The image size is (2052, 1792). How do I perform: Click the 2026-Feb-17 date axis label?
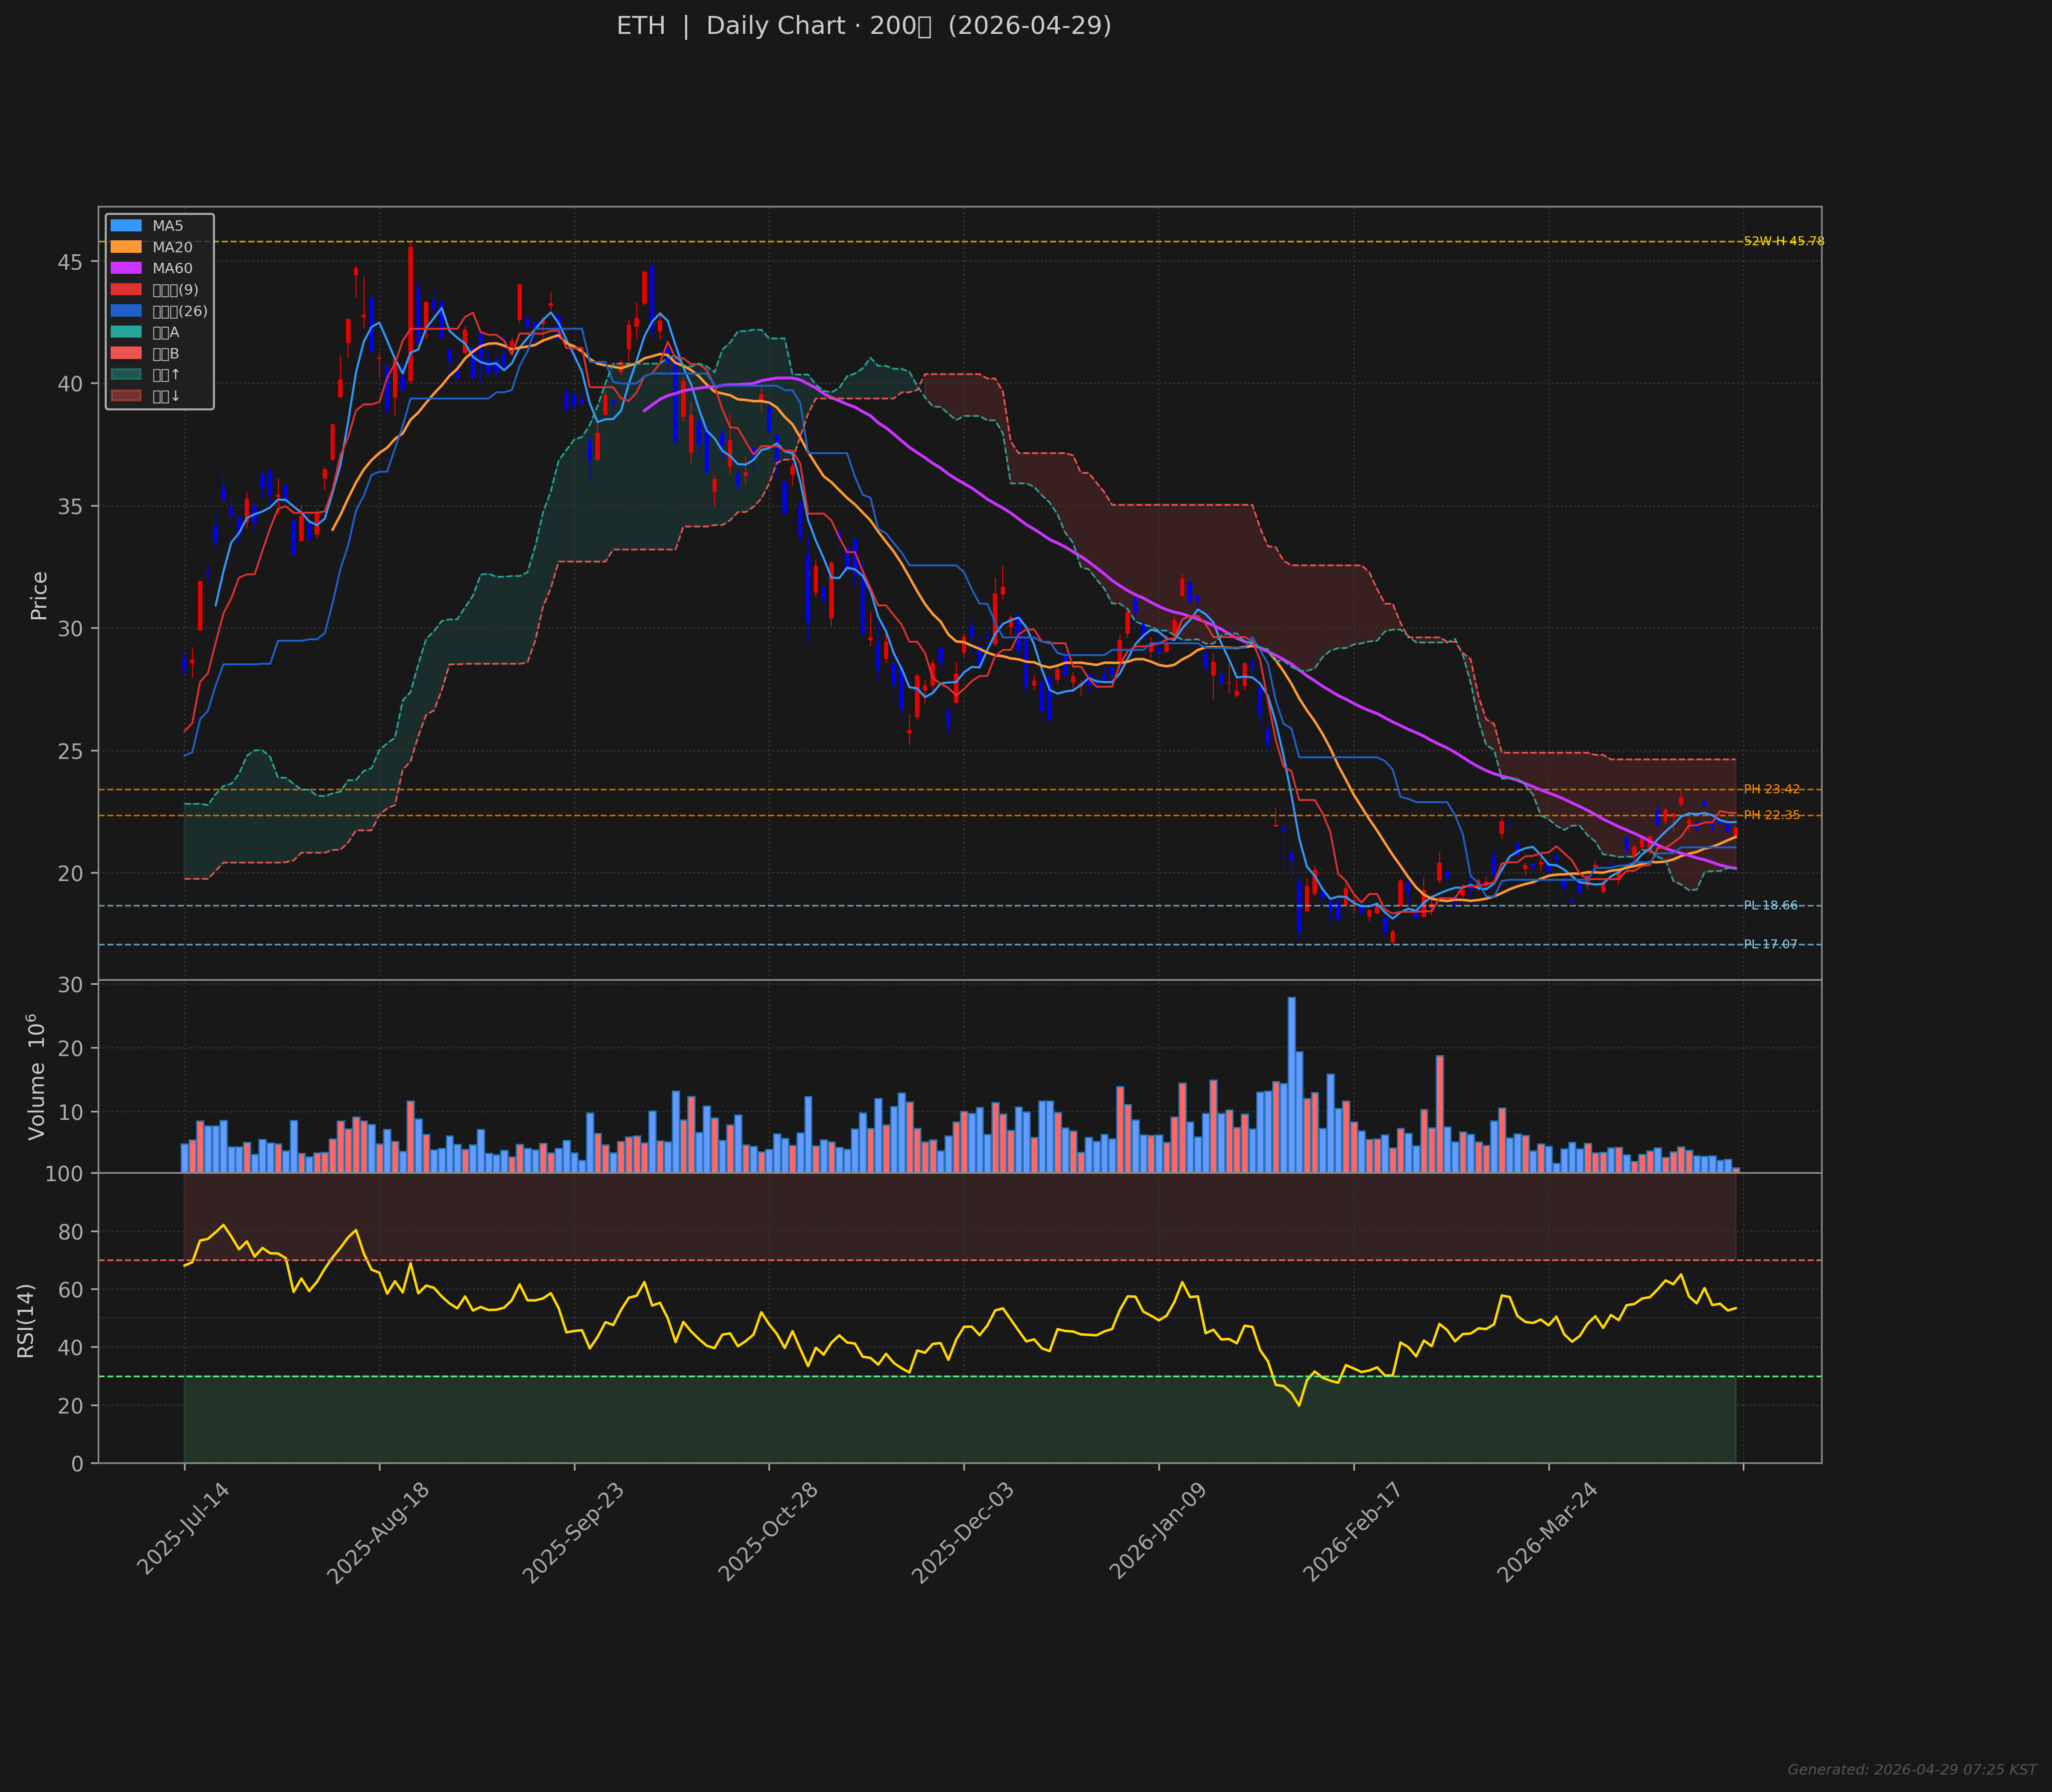point(1352,1532)
